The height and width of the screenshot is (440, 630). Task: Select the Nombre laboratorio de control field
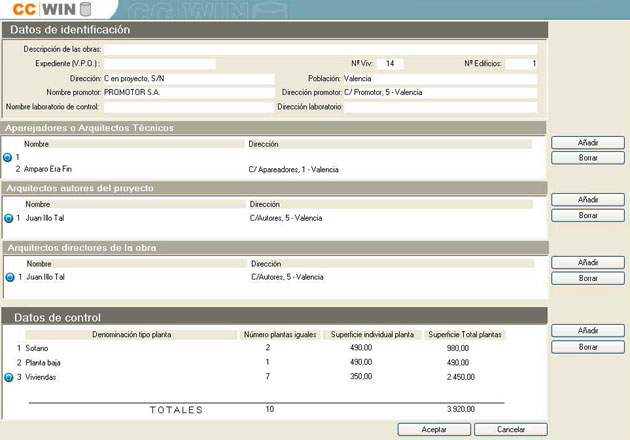[188, 107]
